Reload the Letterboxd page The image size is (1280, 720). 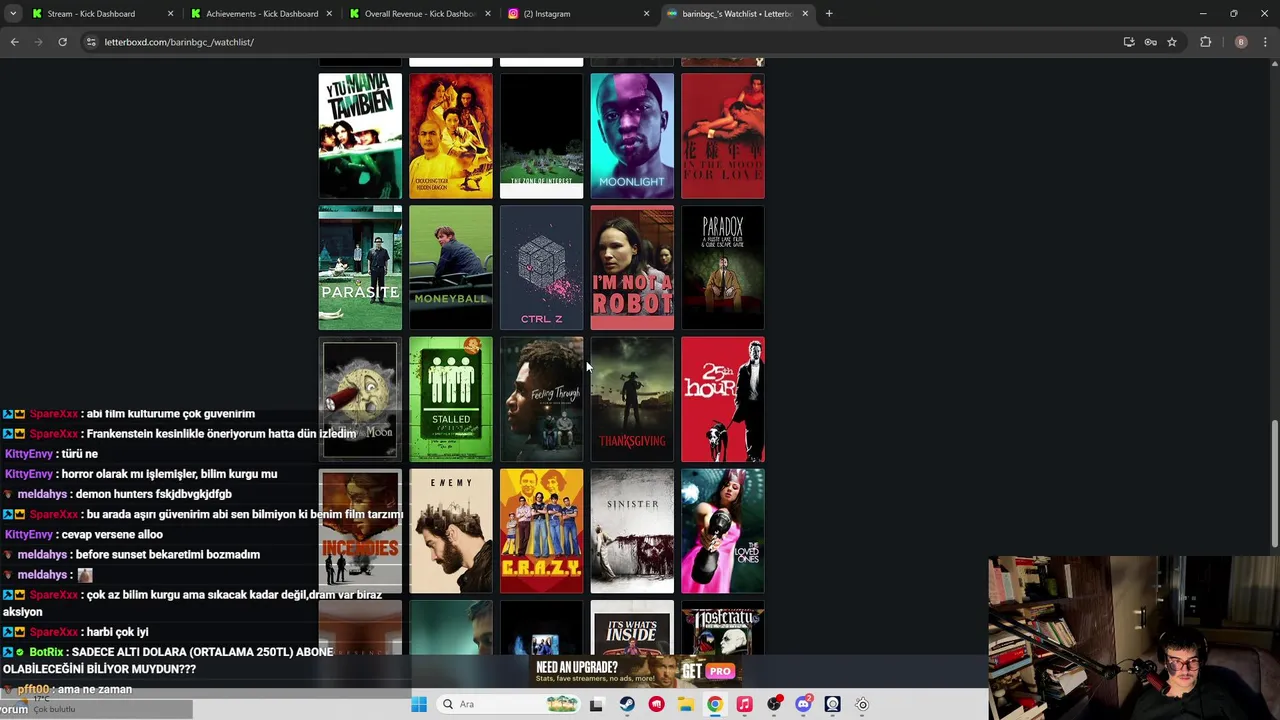coord(62,42)
